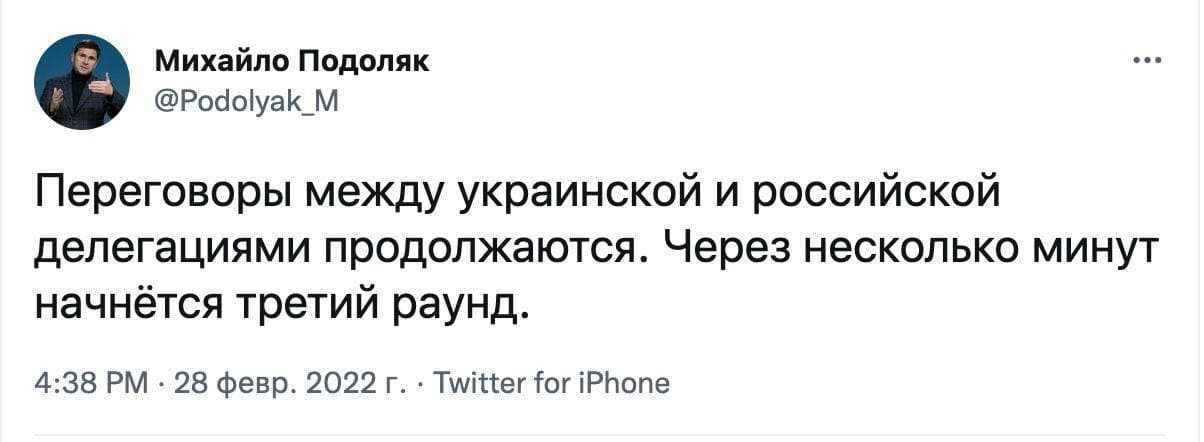Click Михайло Подоляк's profile avatar

(81, 81)
